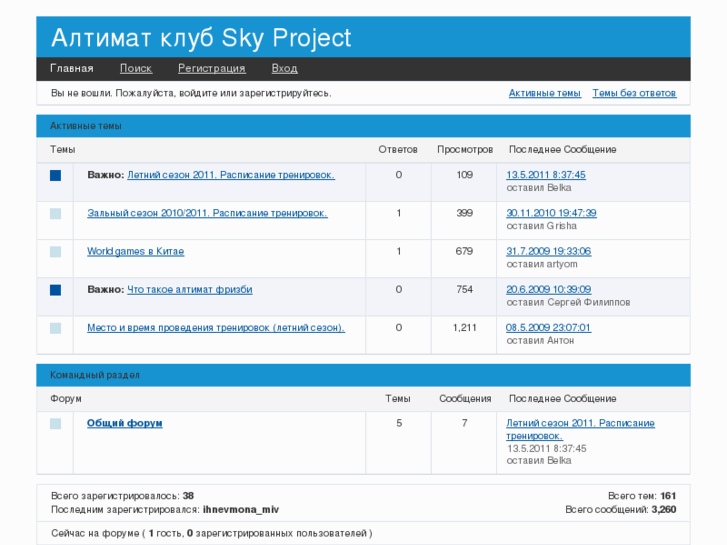
Task: Click status icon beside Worldgames в Китае
Action: 55,252
